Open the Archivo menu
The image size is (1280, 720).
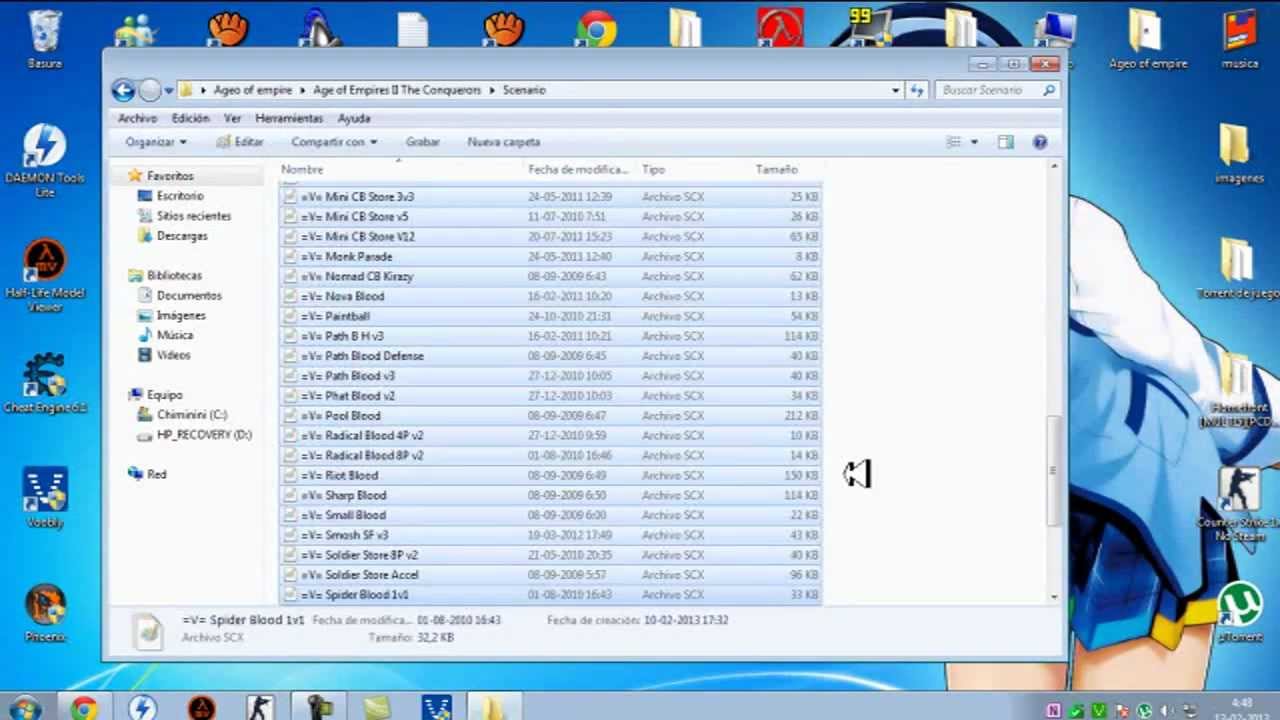(137, 118)
